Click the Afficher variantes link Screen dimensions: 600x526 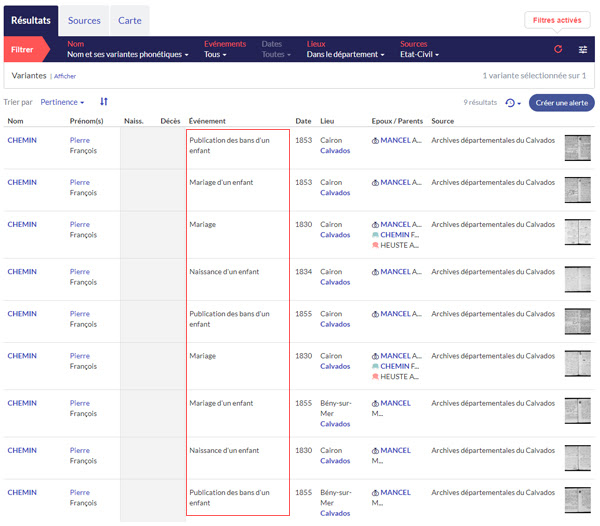[65, 76]
